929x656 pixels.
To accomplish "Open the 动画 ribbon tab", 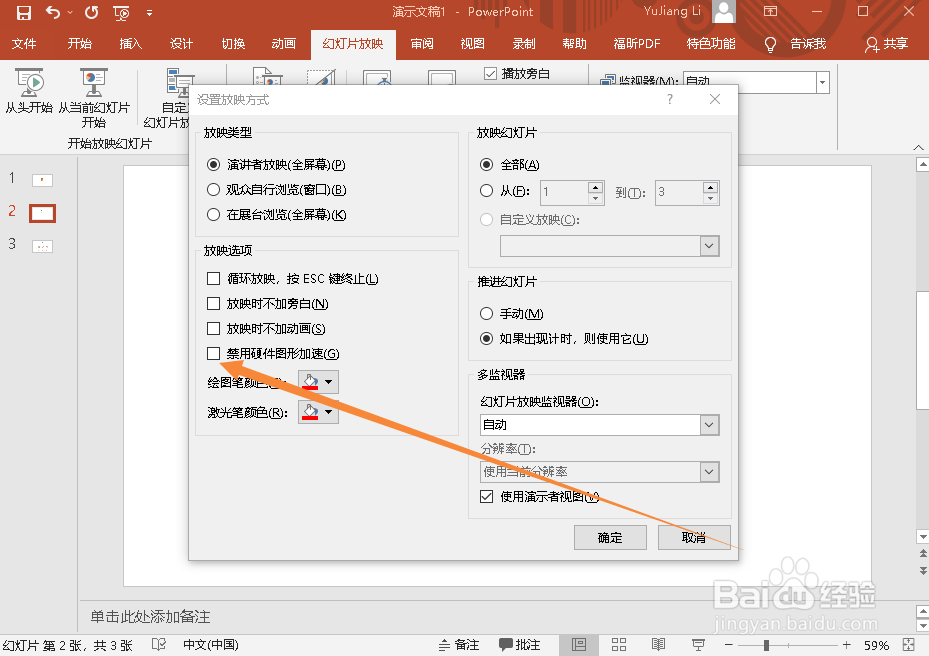I will pos(283,44).
